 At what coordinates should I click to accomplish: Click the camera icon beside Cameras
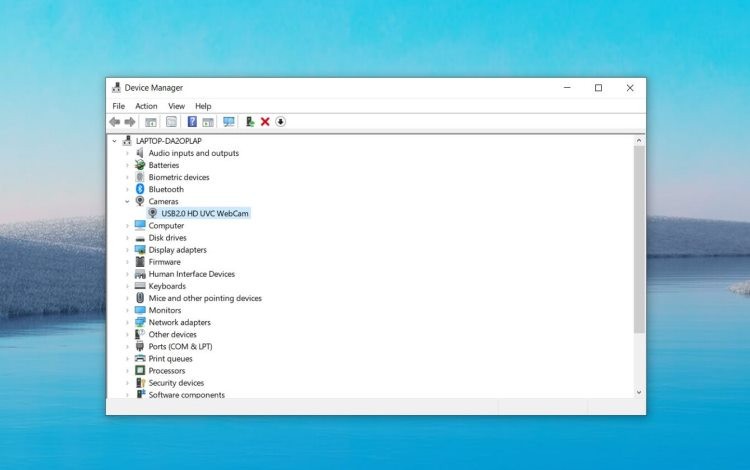(x=140, y=201)
